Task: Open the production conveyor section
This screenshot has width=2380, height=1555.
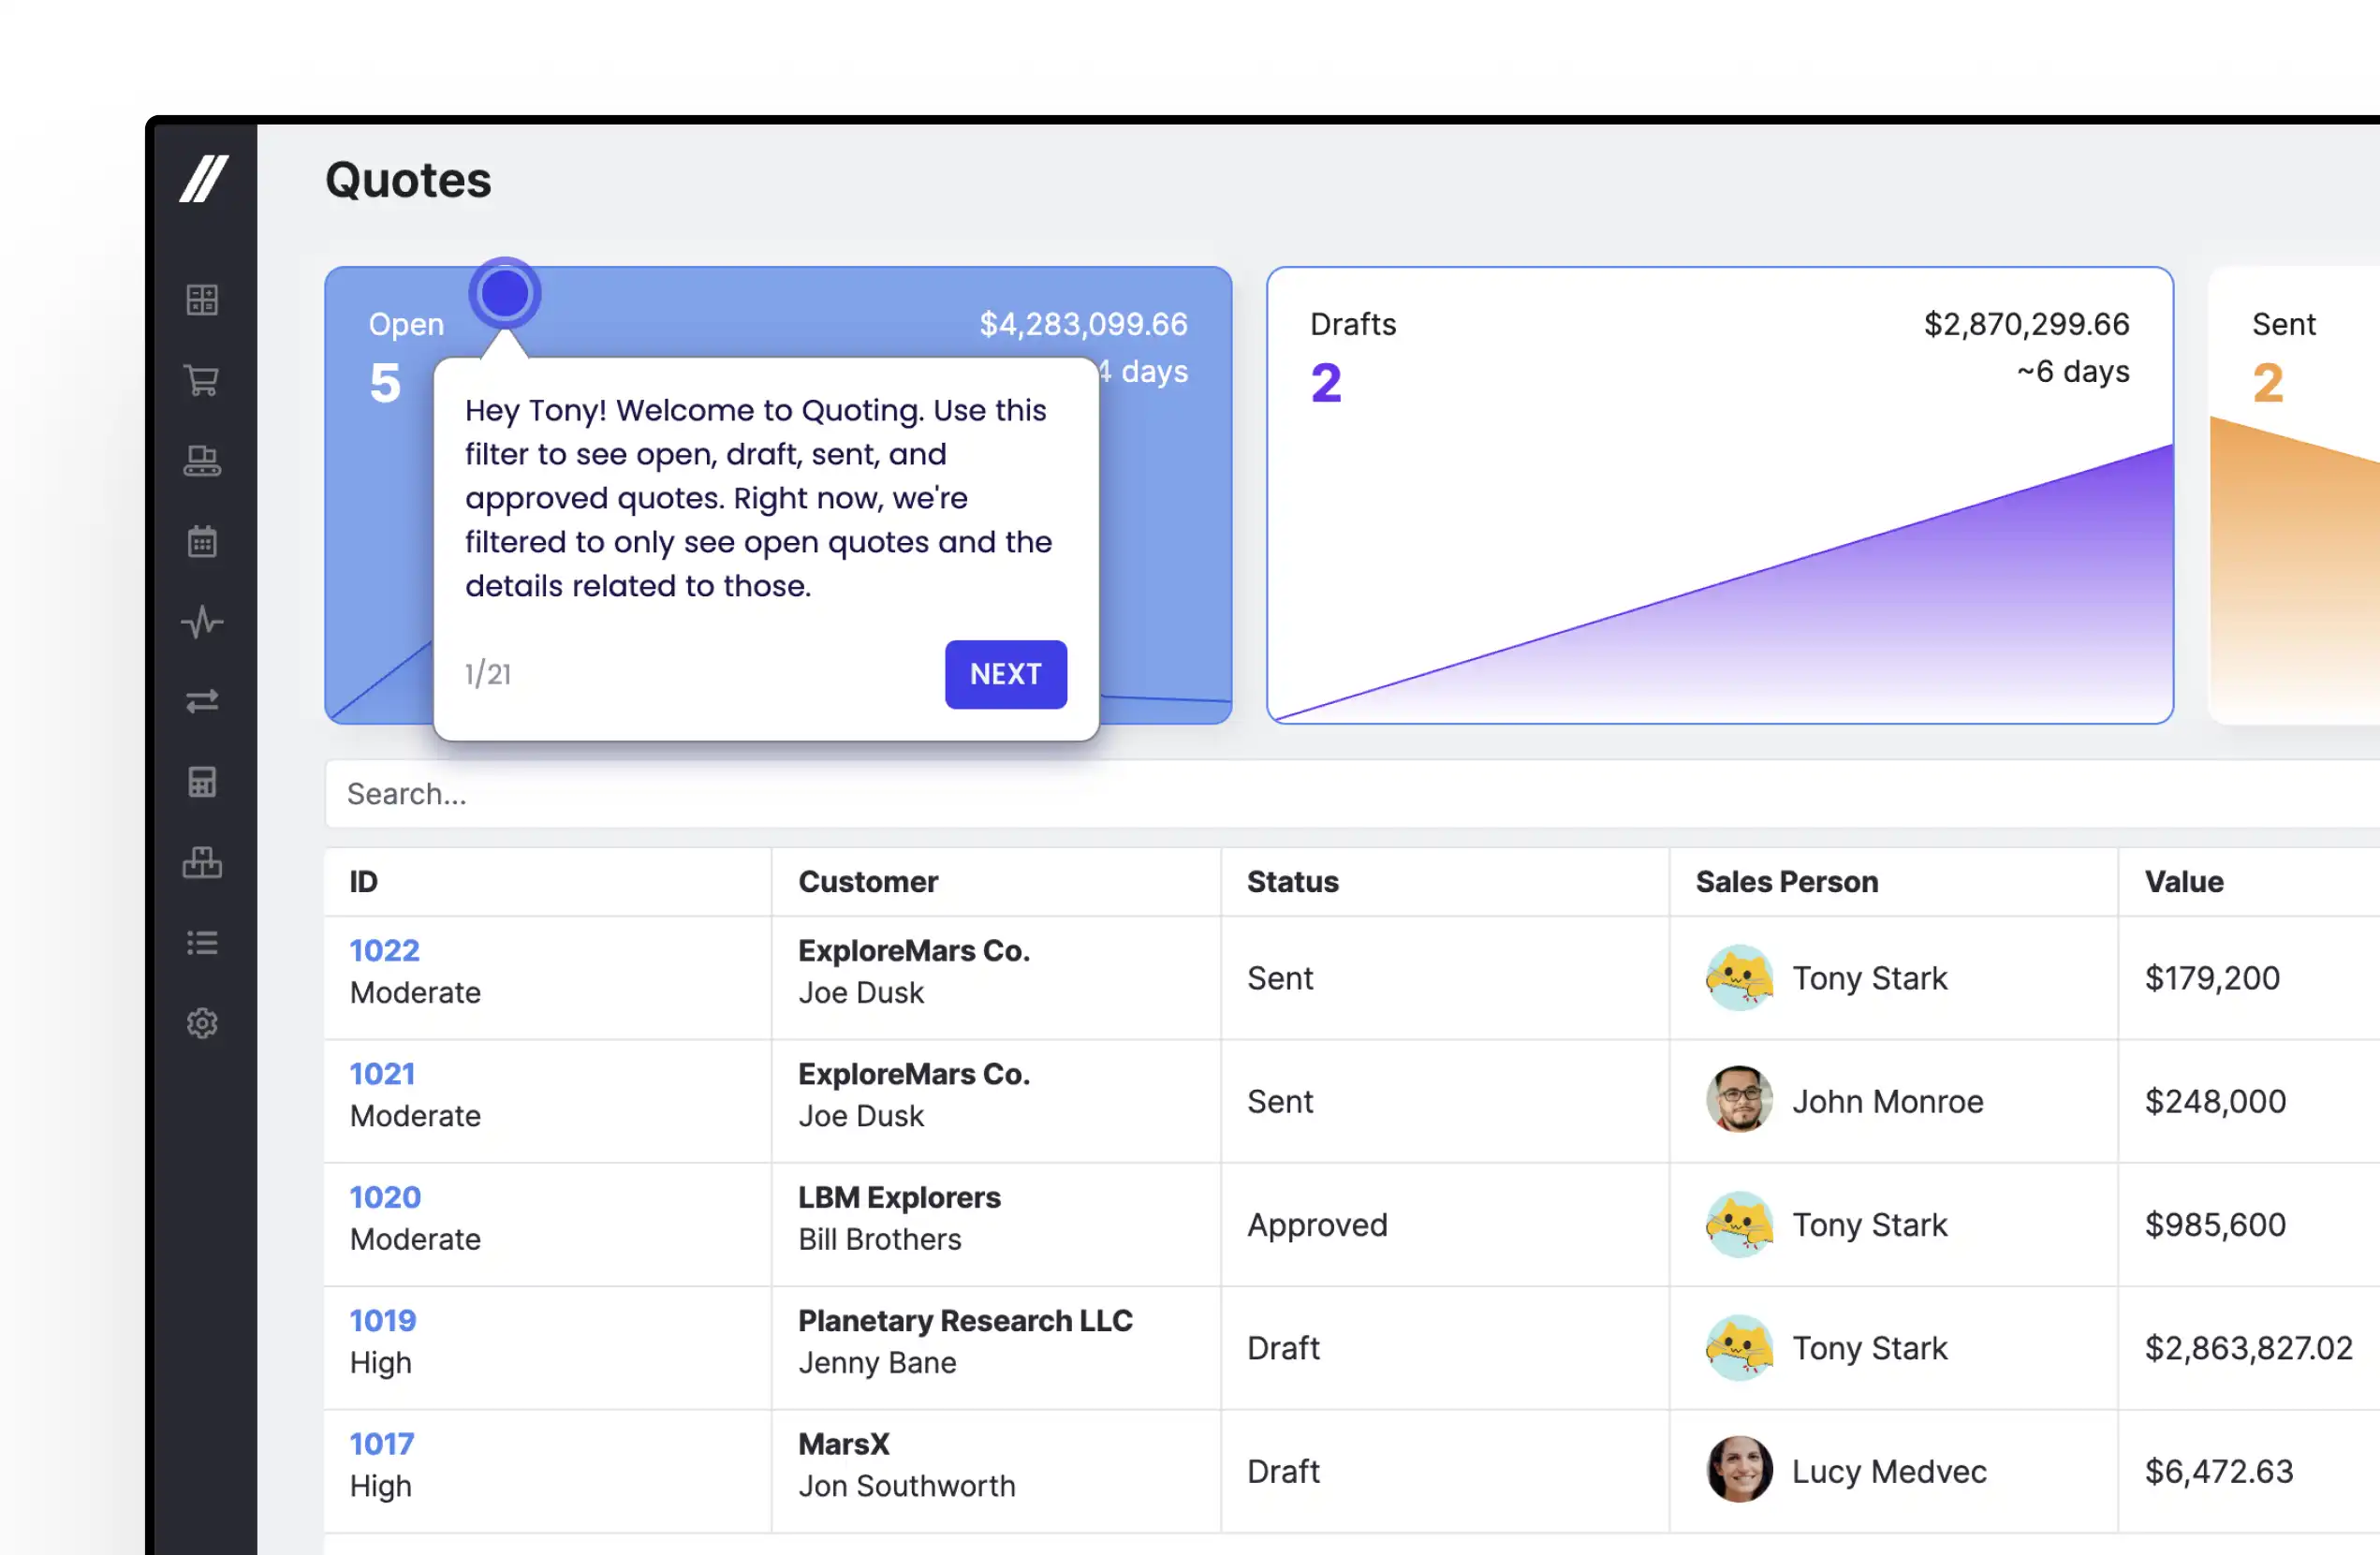Action: coord(203,460)
